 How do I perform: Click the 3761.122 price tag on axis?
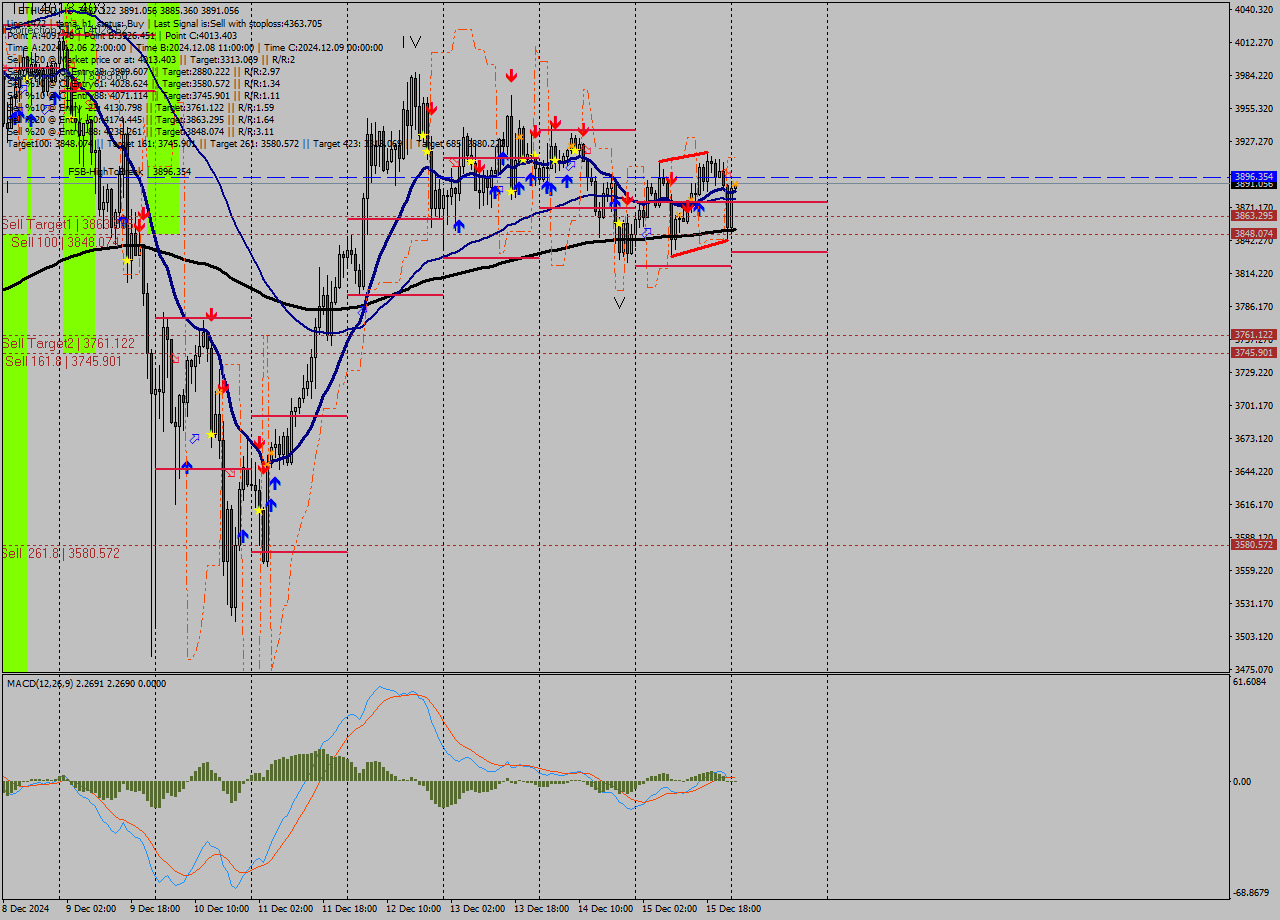(x=1253, y=335)
